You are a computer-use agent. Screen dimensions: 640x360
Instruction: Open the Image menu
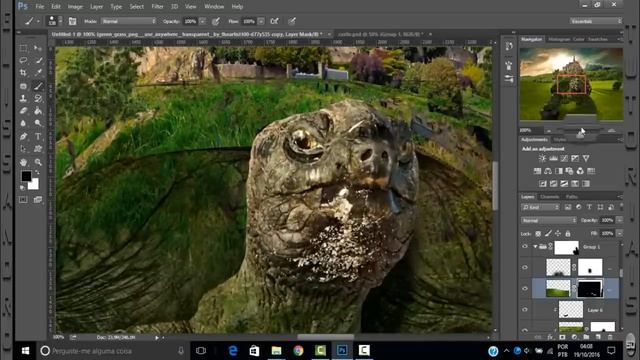click(x=75, y=7)
